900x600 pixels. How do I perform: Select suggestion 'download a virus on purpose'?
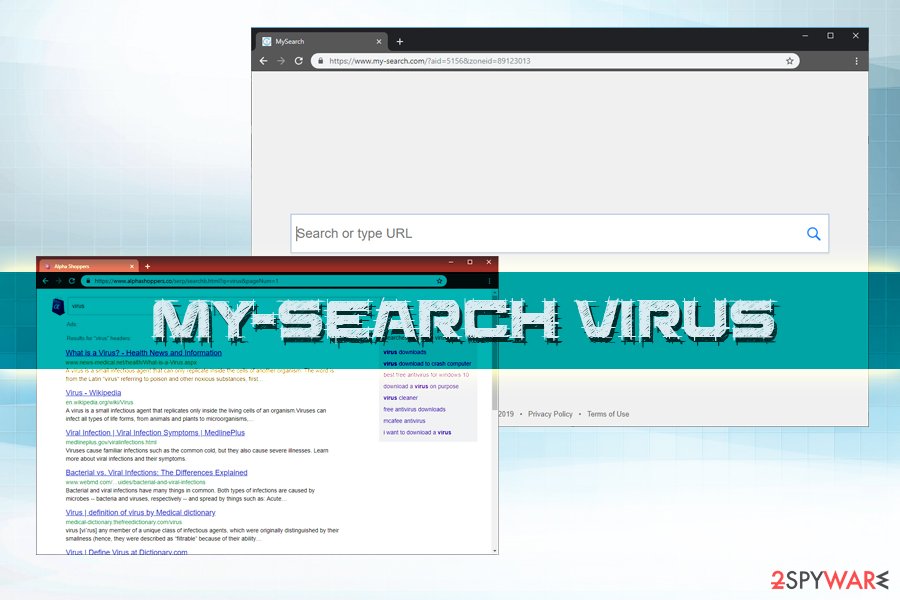click(421, 386)
